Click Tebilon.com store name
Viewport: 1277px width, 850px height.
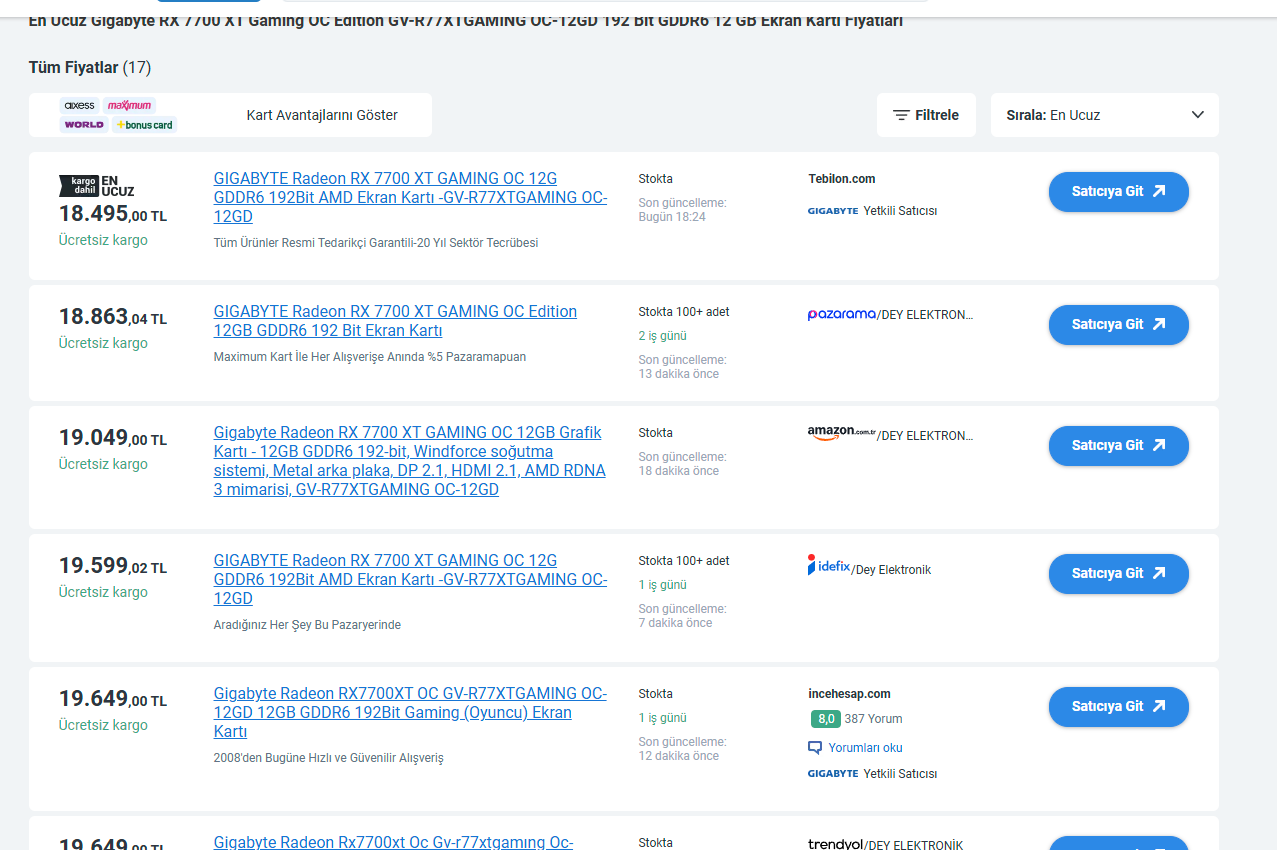point(841,179)
